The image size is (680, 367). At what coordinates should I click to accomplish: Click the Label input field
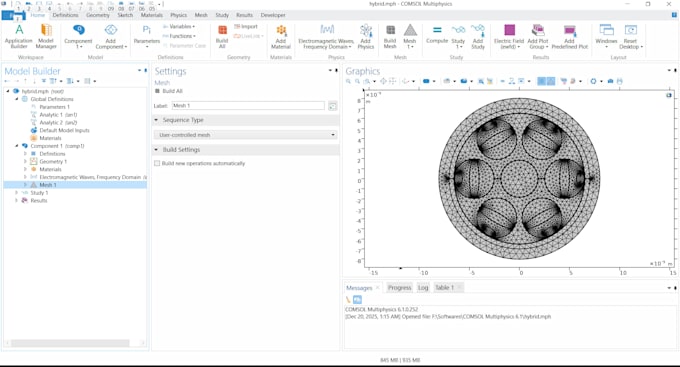(x=248, y=106)
